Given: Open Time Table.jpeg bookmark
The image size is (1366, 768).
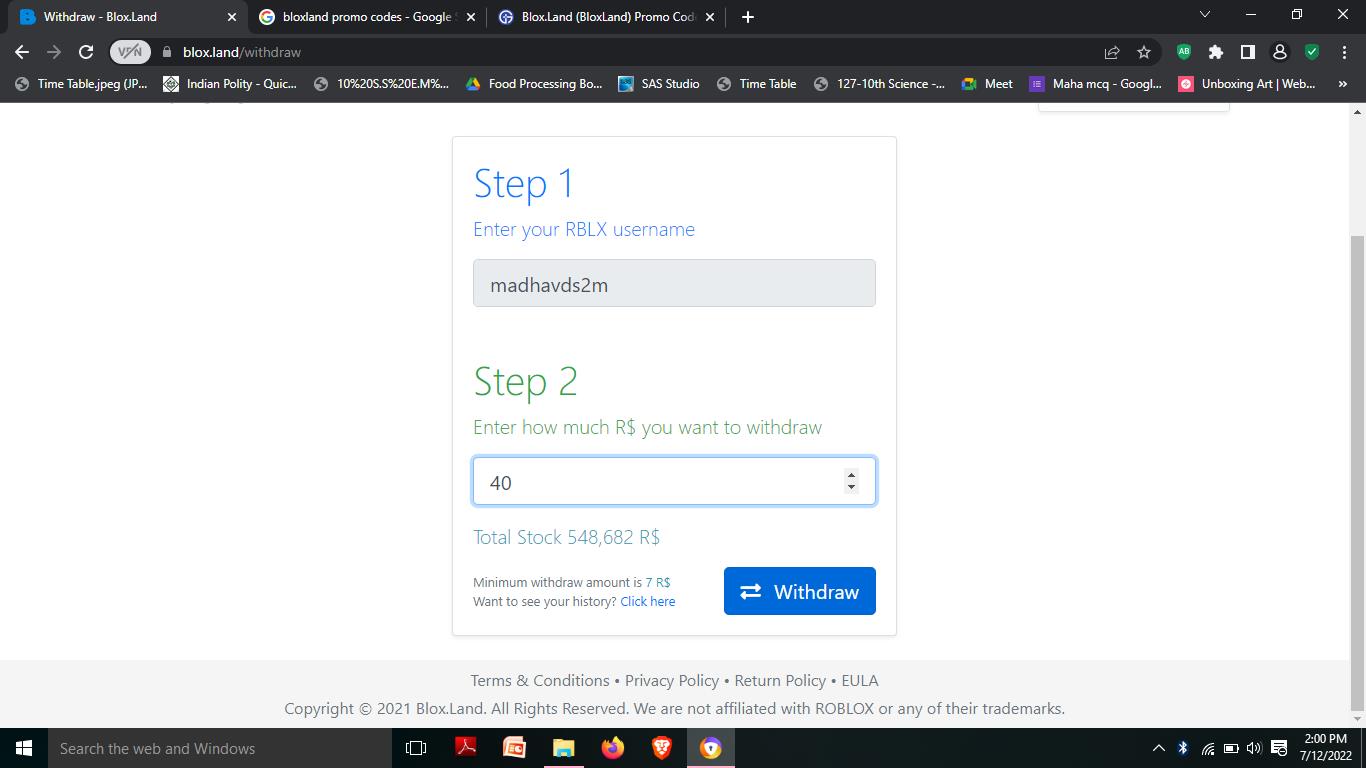Looking at the screenshot, I should coord(81,84).
